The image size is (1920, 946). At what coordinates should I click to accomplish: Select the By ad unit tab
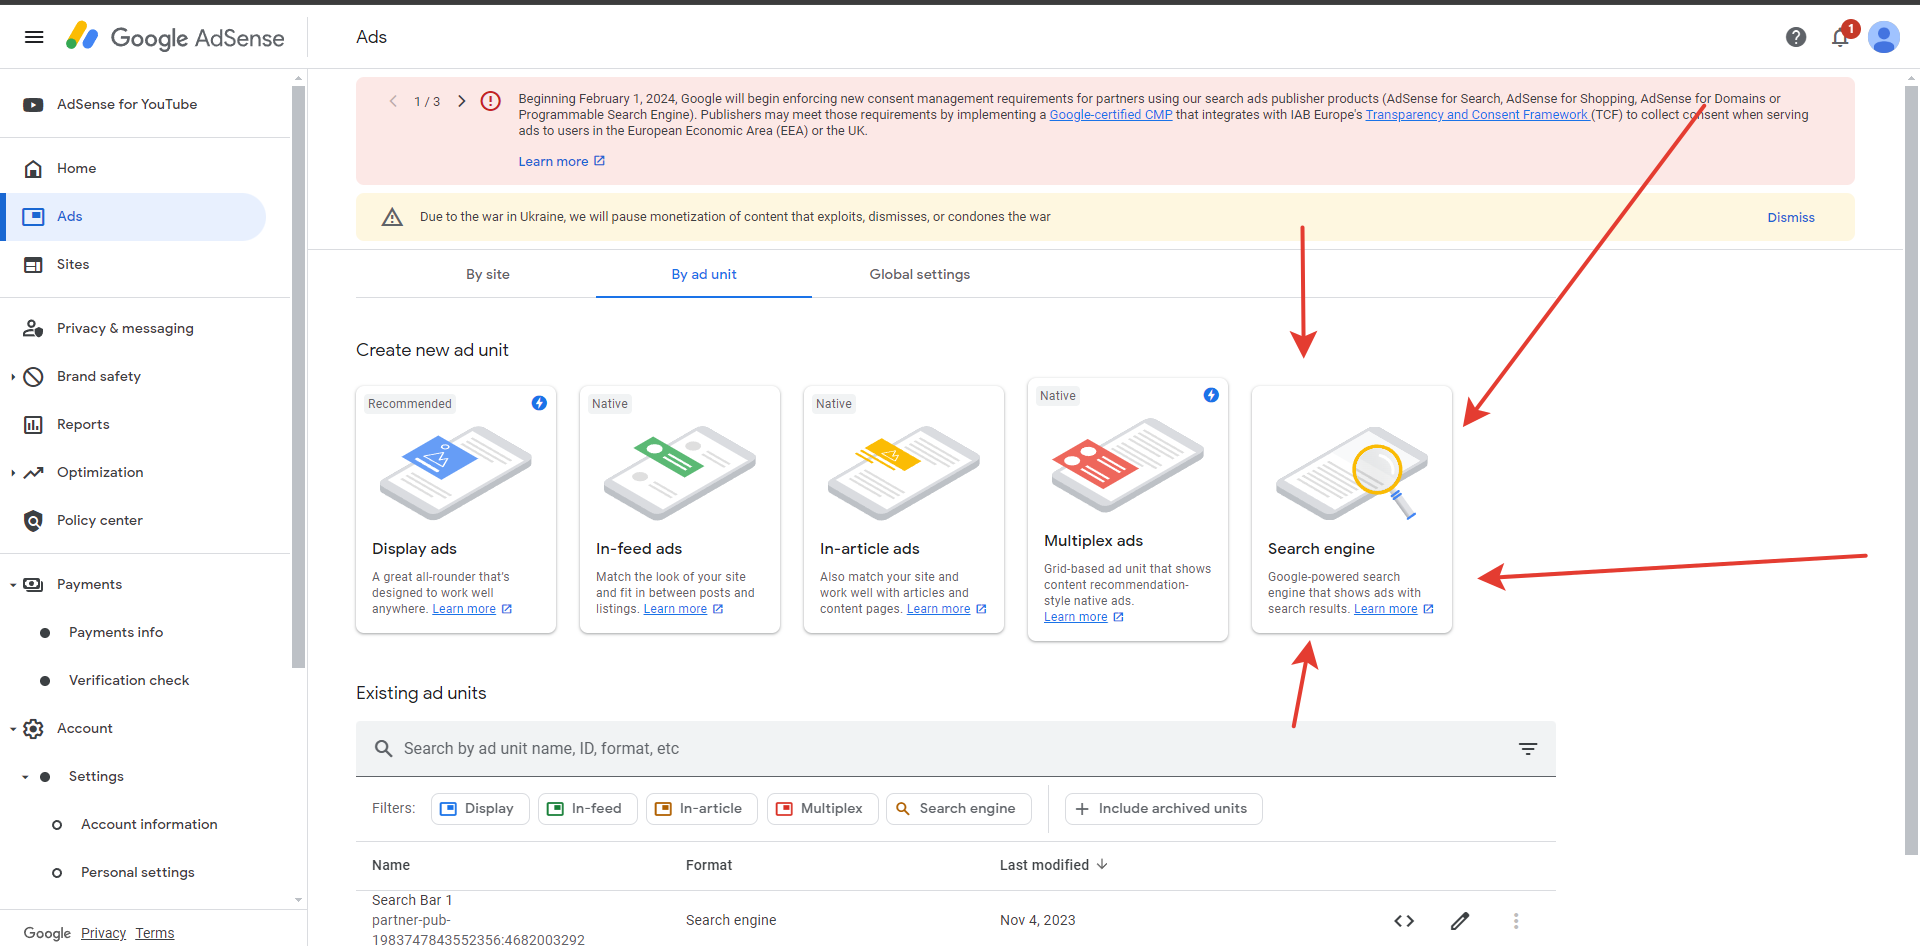point(704,274)
